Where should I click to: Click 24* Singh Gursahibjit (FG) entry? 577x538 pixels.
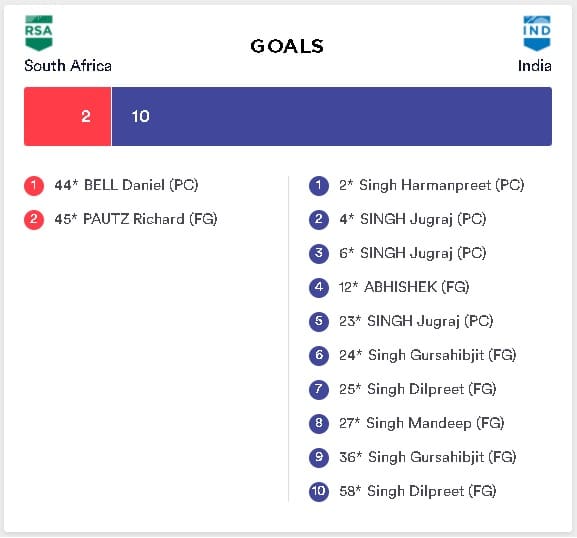click(x=428, y=355)
